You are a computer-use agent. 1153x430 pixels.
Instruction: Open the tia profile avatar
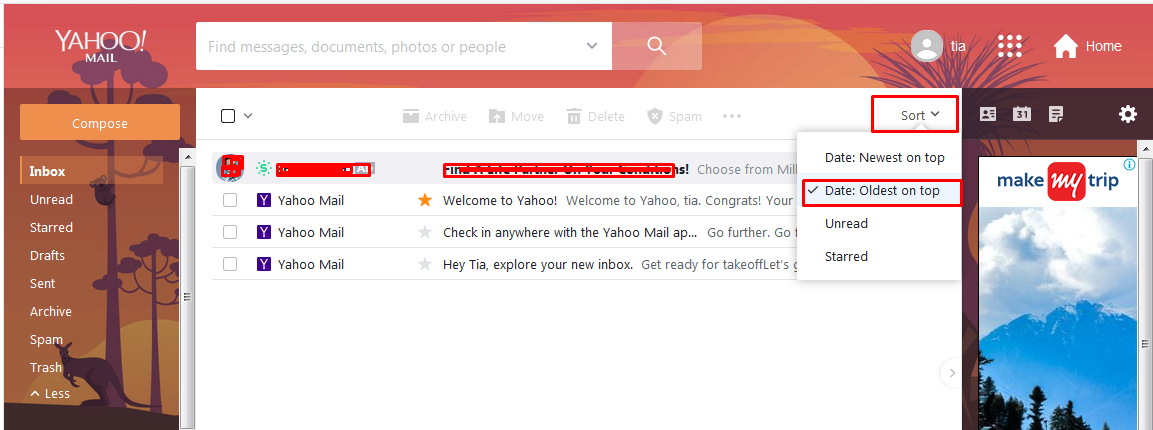(x=927, y=46)
